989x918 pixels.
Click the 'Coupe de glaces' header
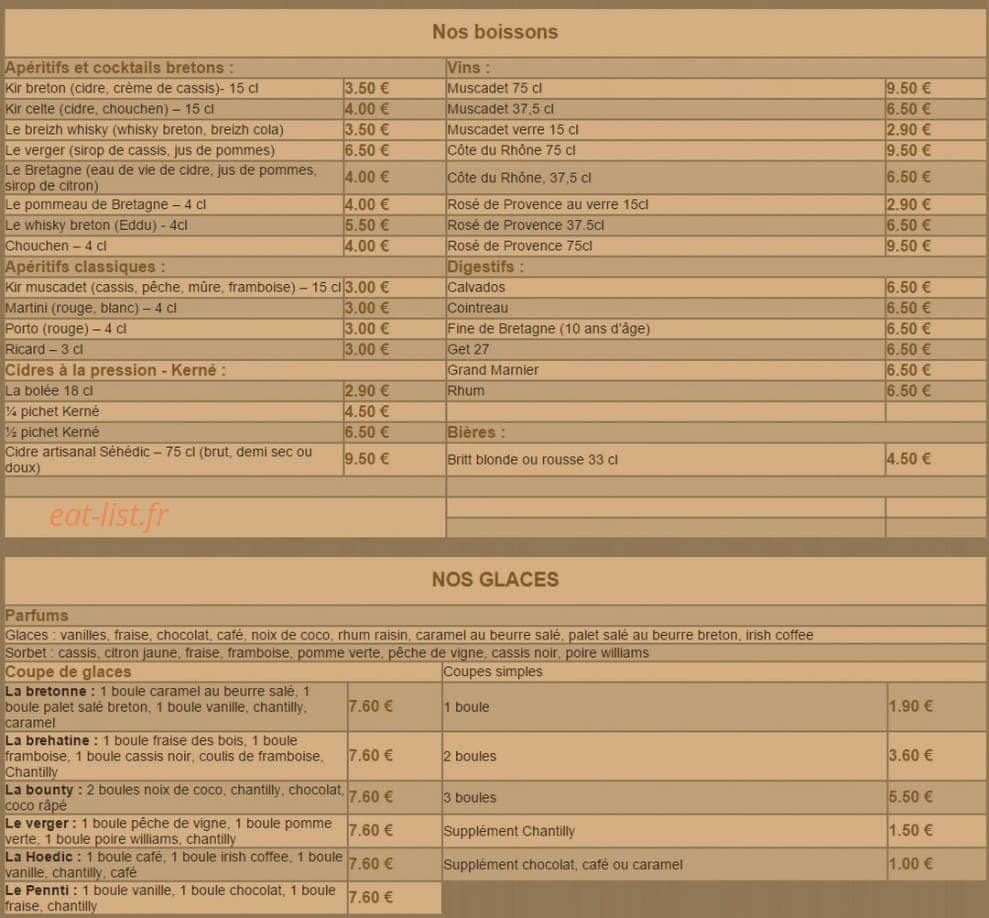(x=68, y=672)
